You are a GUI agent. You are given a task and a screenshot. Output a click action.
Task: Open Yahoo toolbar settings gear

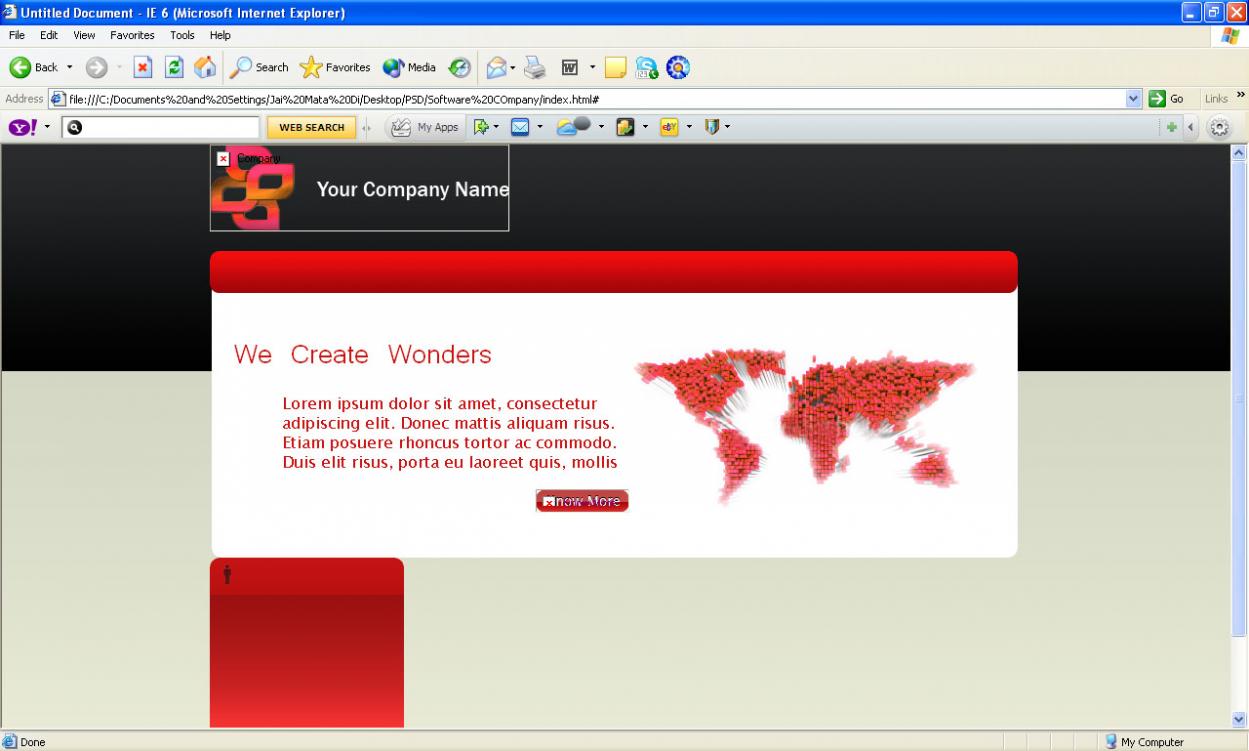pyautogui.click(x=1219, y=127)
